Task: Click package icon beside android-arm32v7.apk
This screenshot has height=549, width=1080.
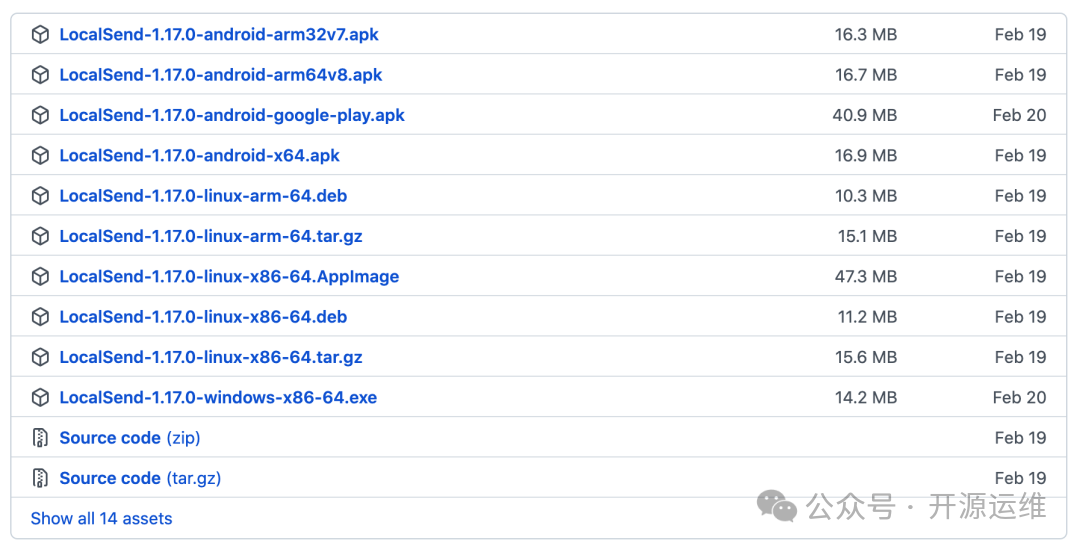Action: [x=41, y=34]
